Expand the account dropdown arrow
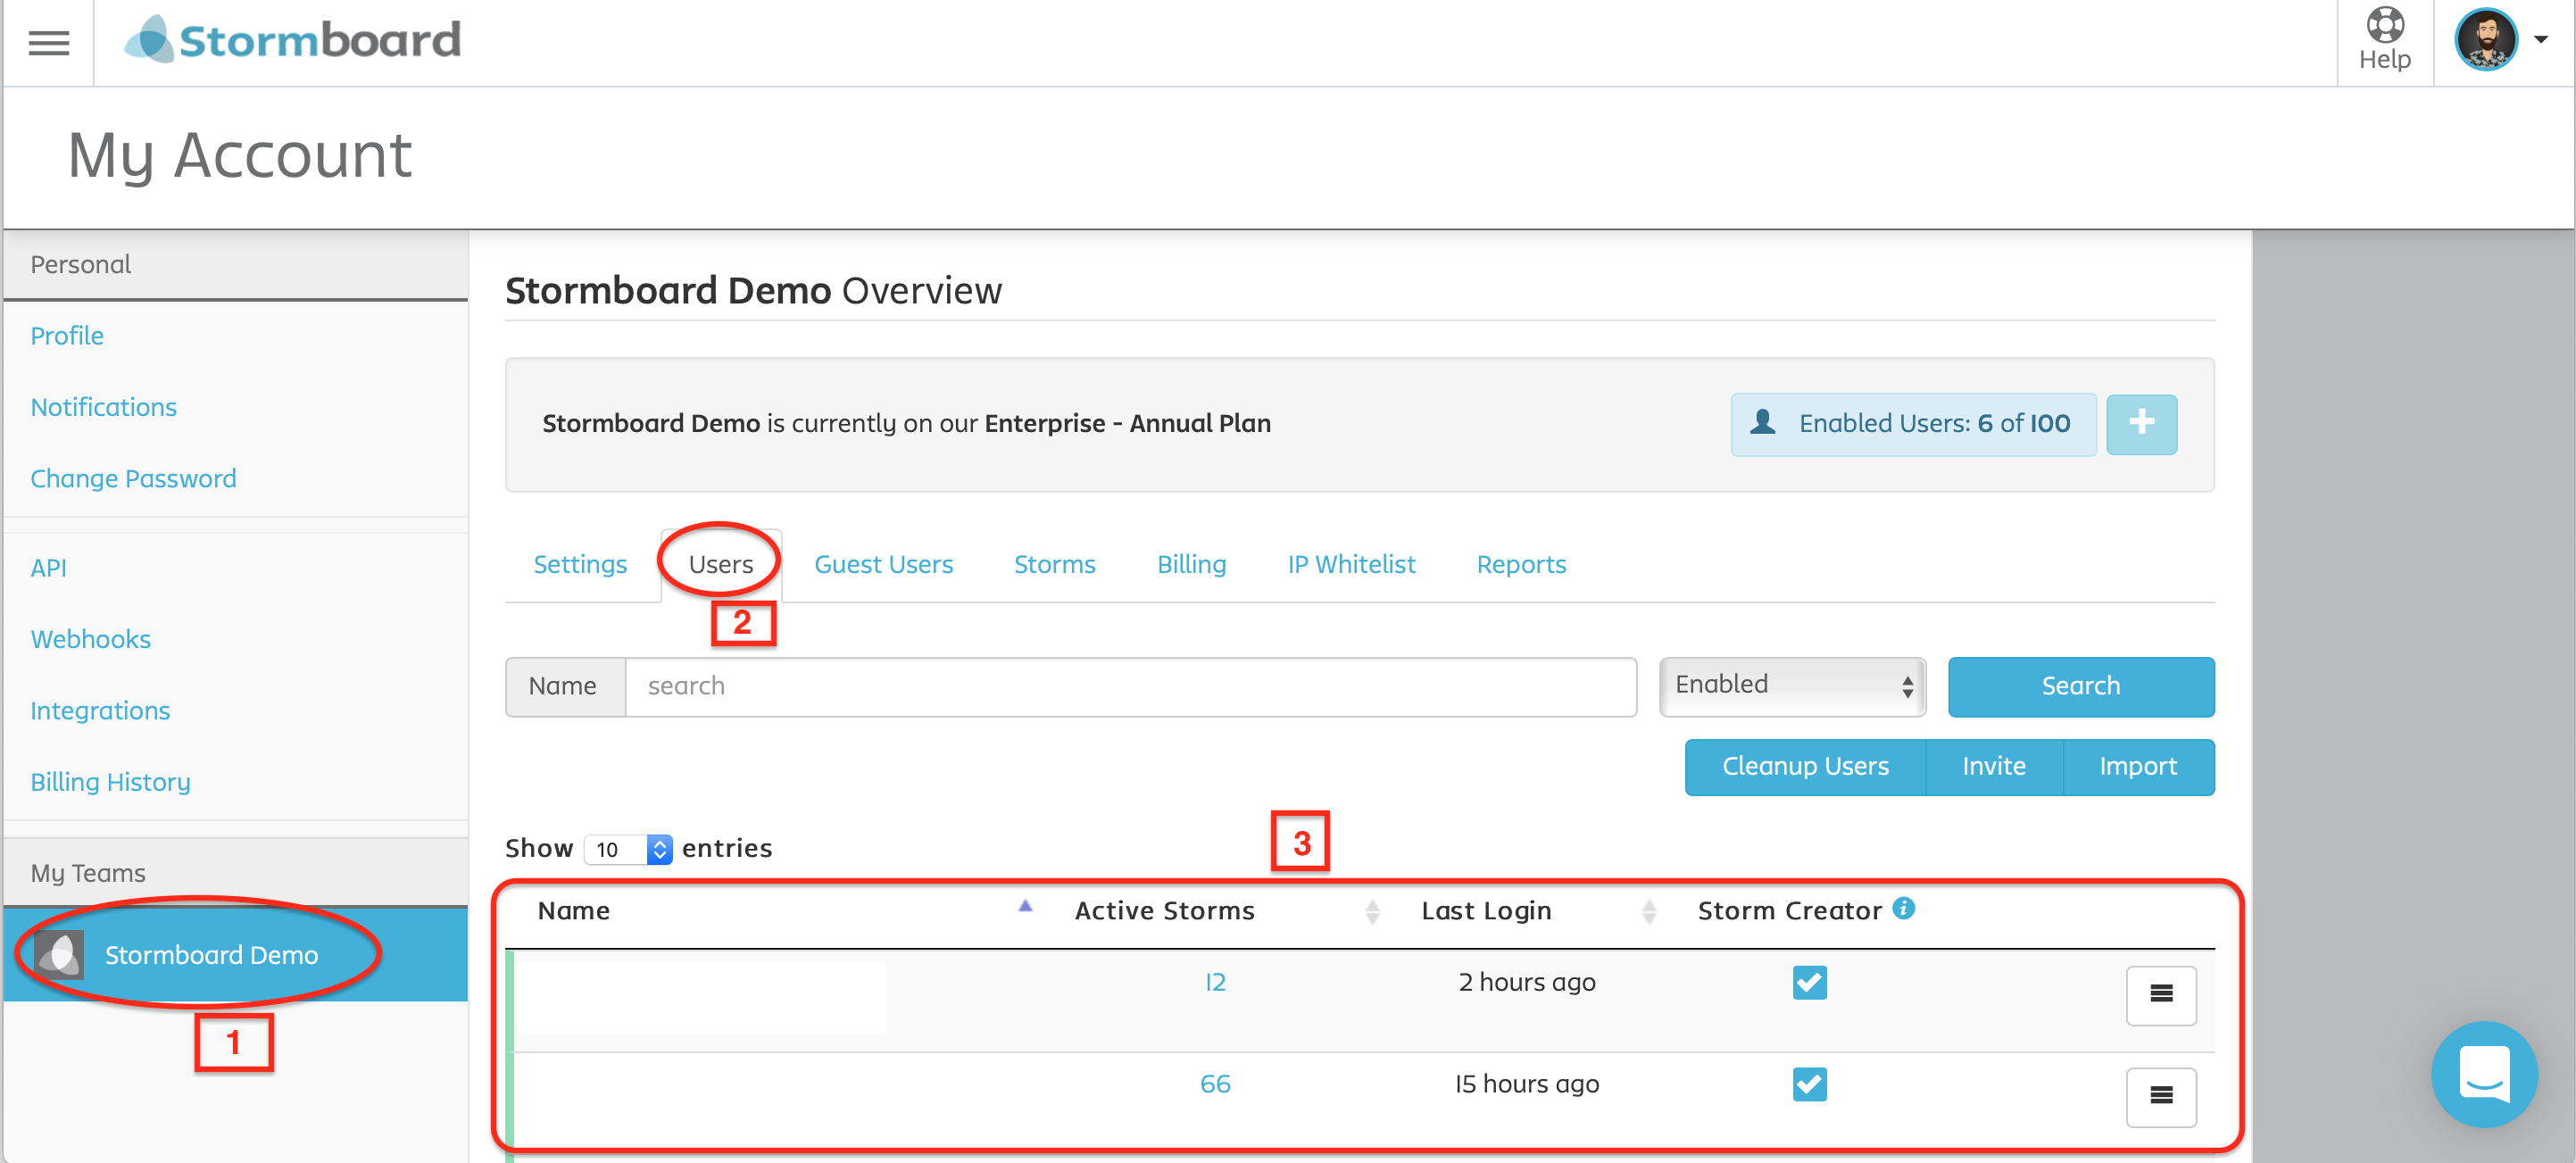2576x1163 pixels. (x=2541, y=40)
